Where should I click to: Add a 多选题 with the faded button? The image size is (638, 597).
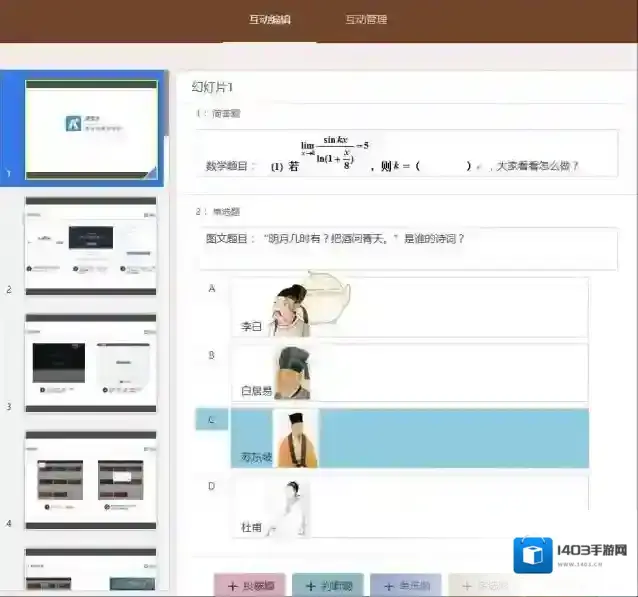(484, 586)
